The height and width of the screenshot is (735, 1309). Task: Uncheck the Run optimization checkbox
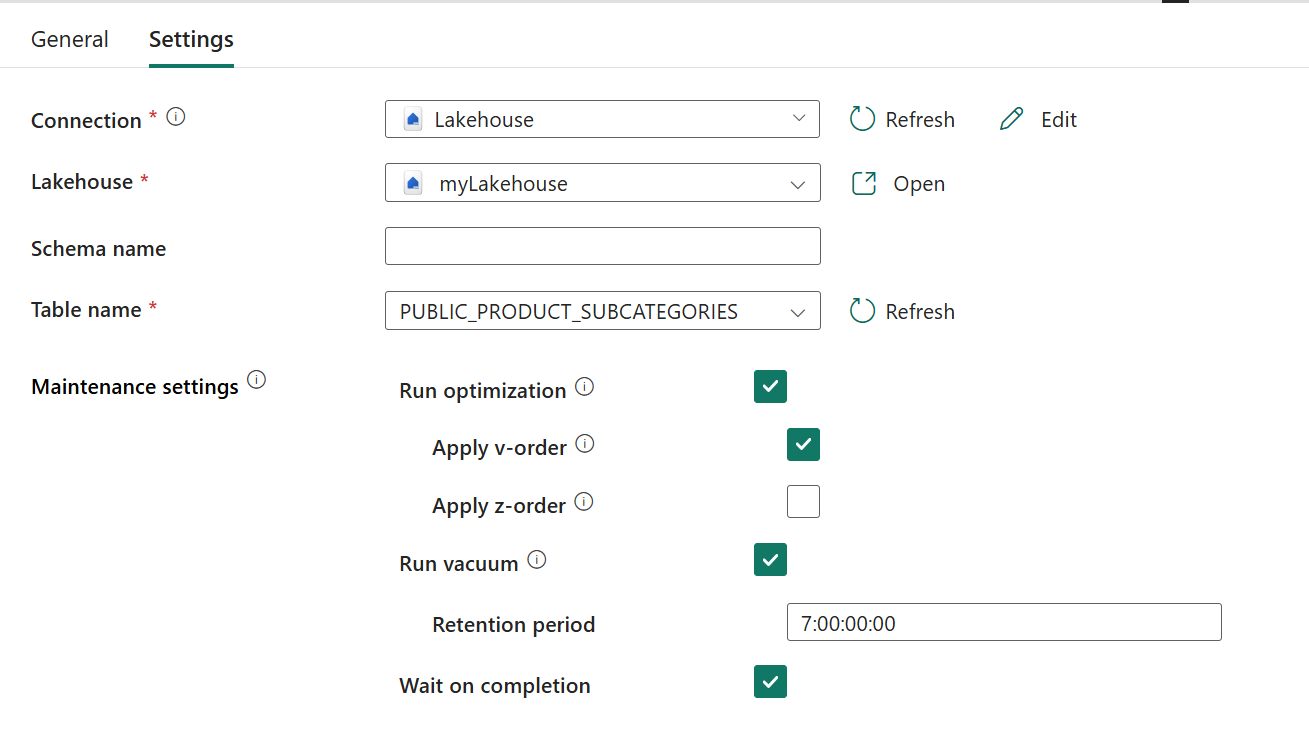(x=770, y=386)
